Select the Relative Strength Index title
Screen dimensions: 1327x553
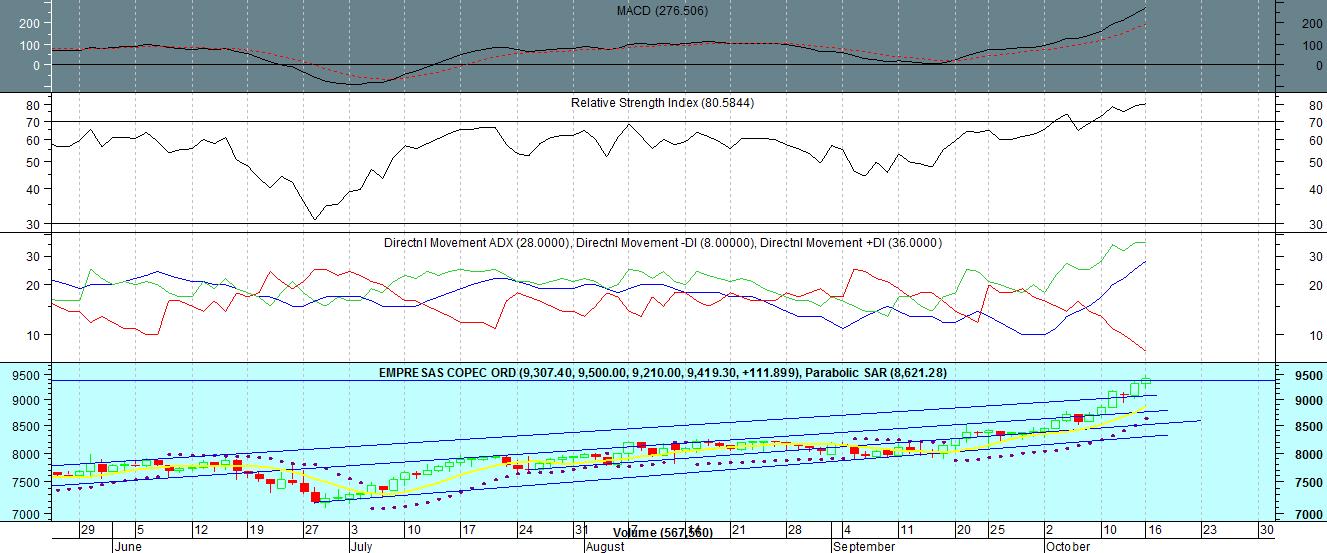tap(662, 103)
